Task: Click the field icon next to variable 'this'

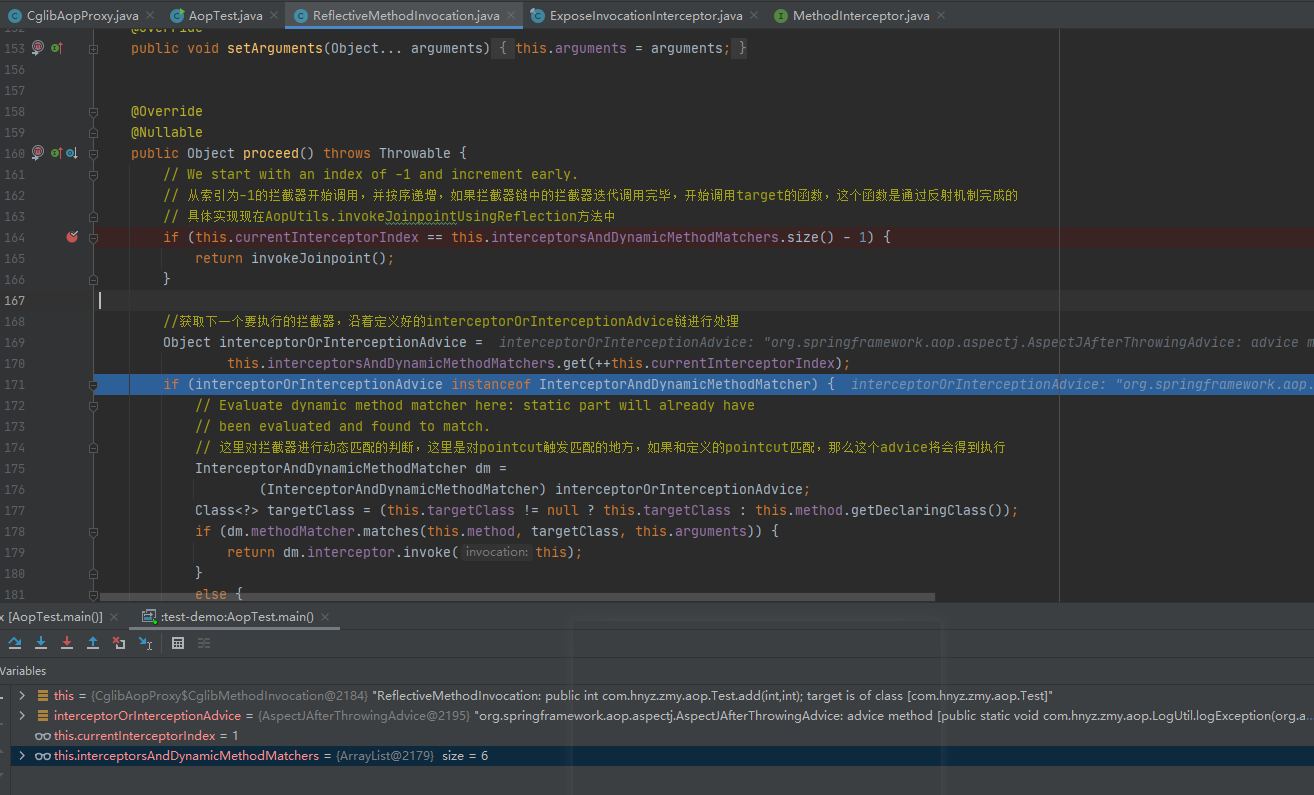Action: click(x=43, y=695)
